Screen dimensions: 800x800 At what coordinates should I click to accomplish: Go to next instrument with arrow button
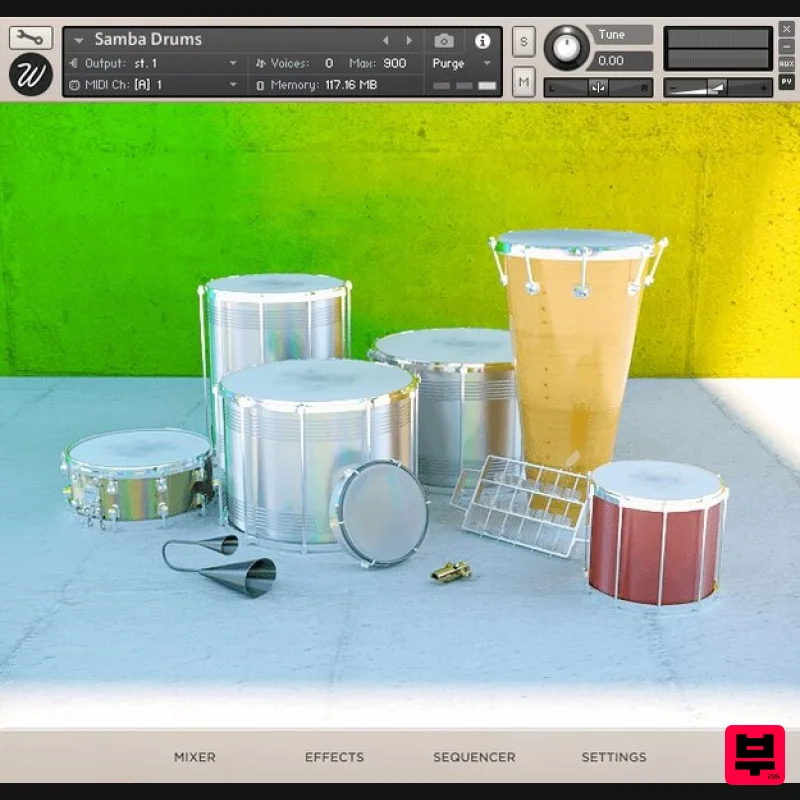pyautogui.click(x=410, y=40)
